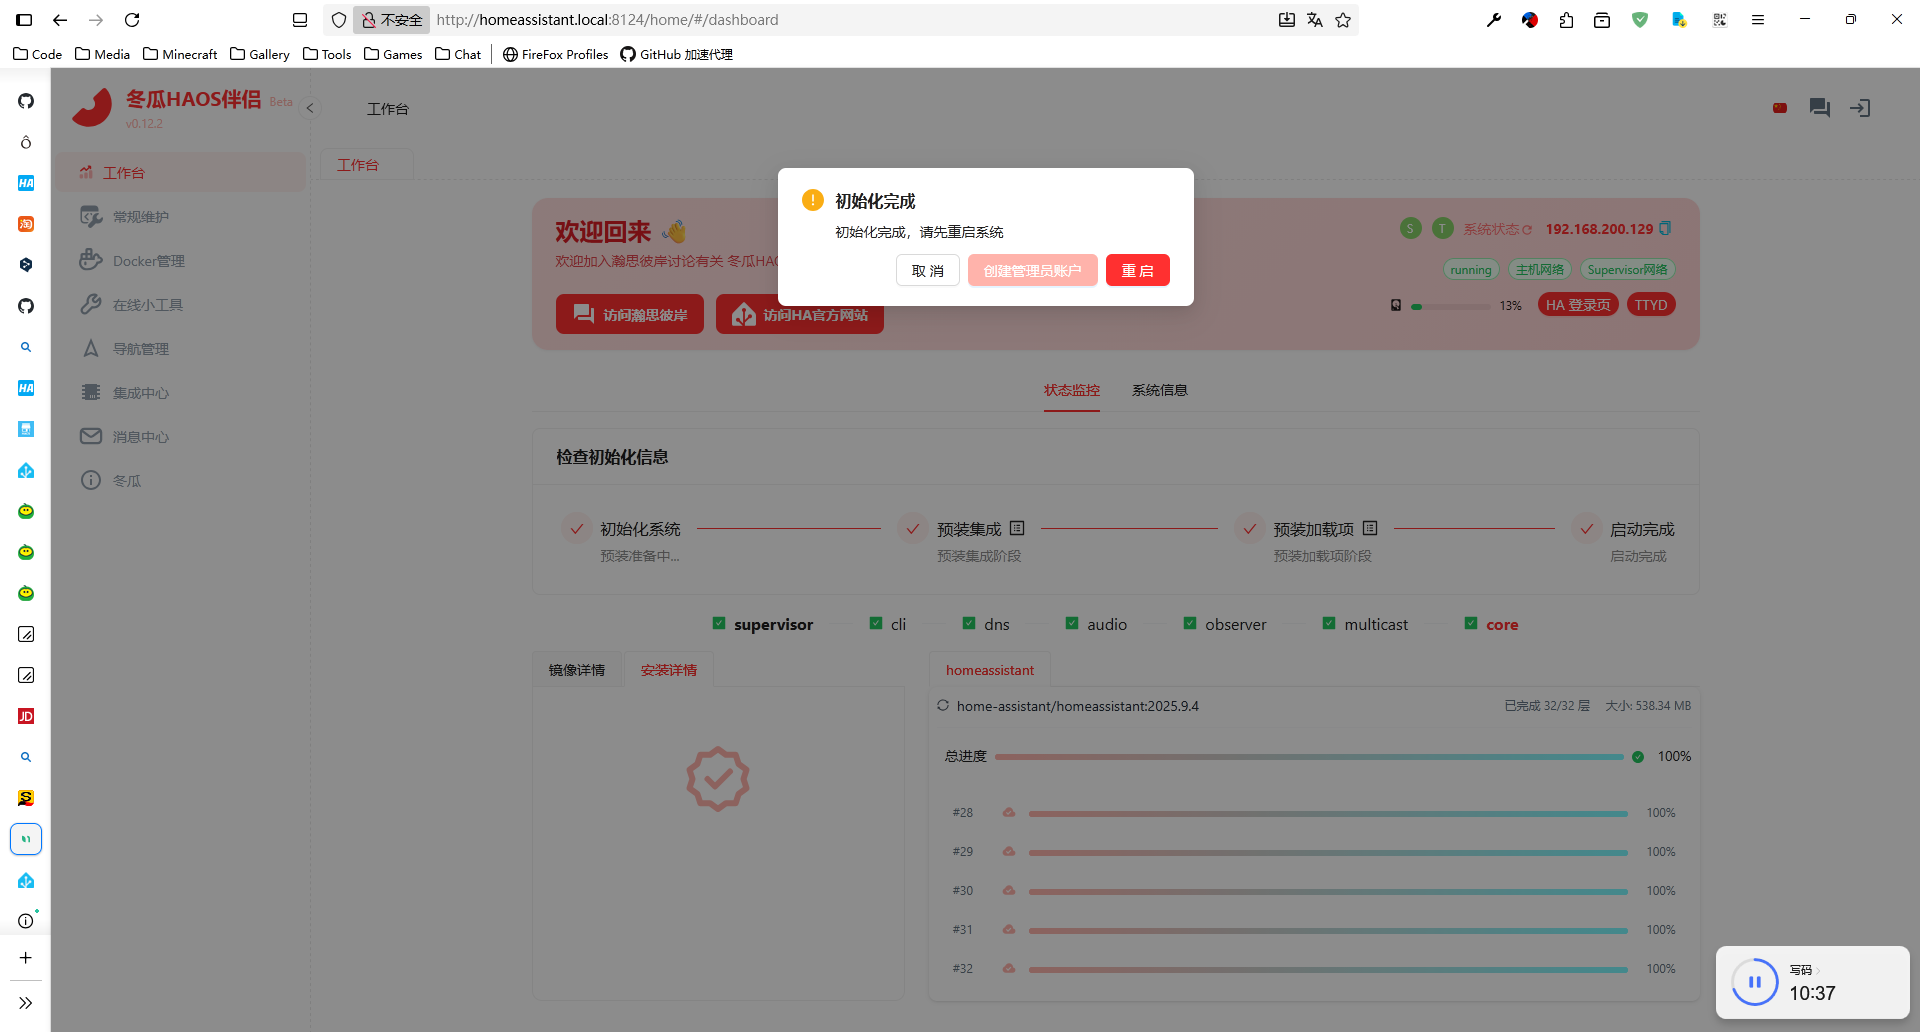This screenshot has width=1920, height=1032.
Task: Refresh system status via 系统状态 icon
Action: 1527,230
